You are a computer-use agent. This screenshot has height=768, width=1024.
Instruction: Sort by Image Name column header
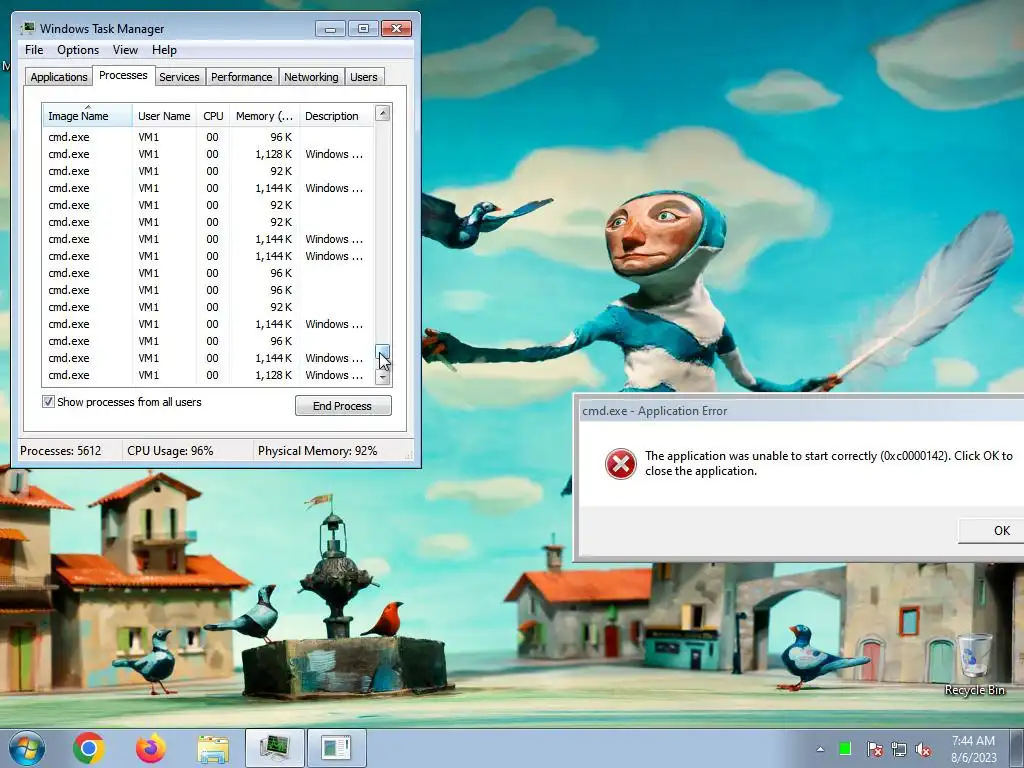(87, 116)
